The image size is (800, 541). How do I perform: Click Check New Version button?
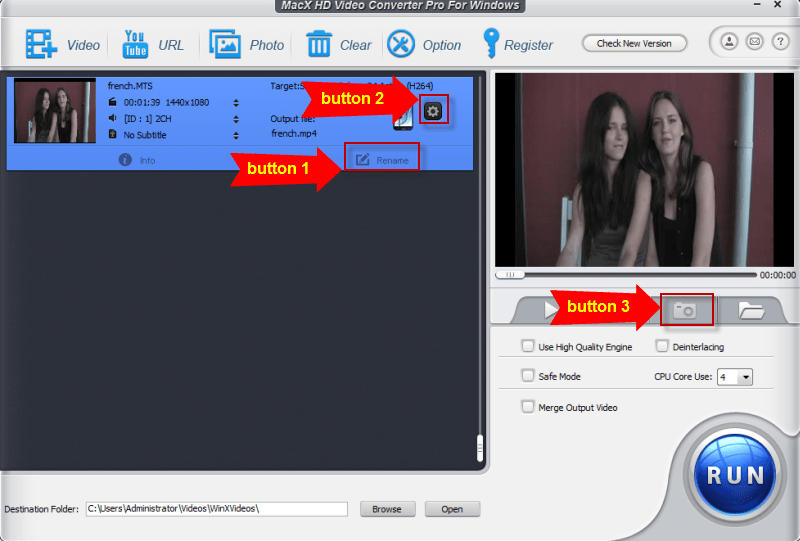[x=634, y=43]
